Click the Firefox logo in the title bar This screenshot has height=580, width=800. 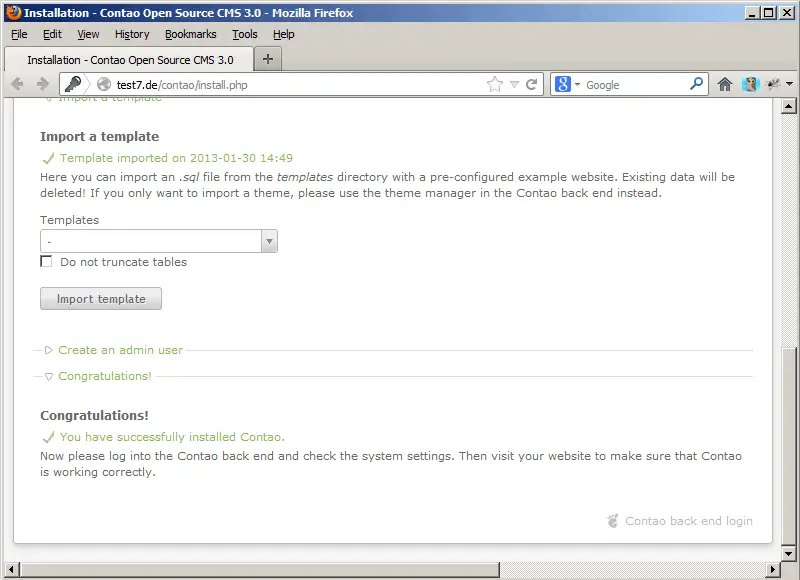coord(14,12)
